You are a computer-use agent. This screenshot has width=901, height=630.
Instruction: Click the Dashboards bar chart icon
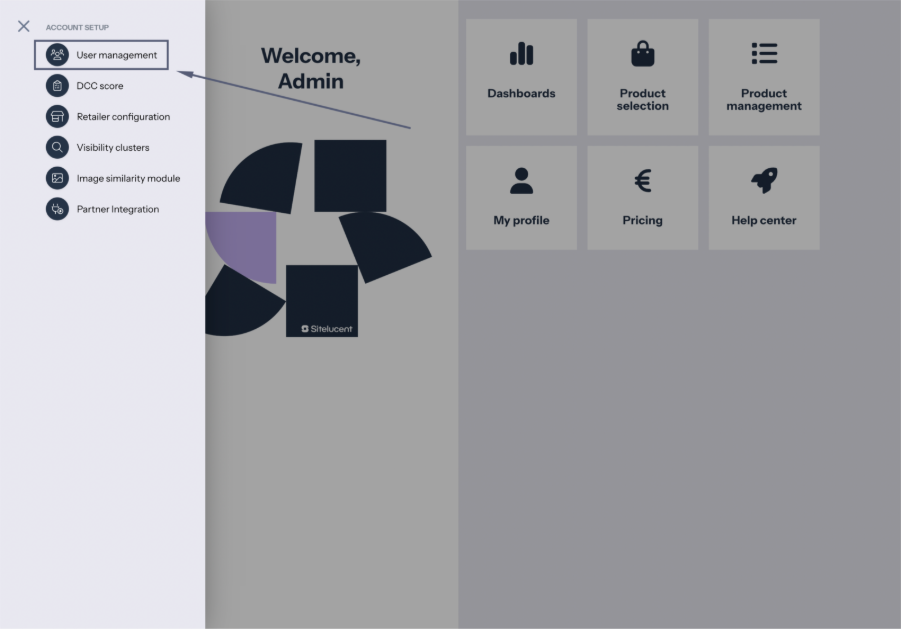(521, 54)
